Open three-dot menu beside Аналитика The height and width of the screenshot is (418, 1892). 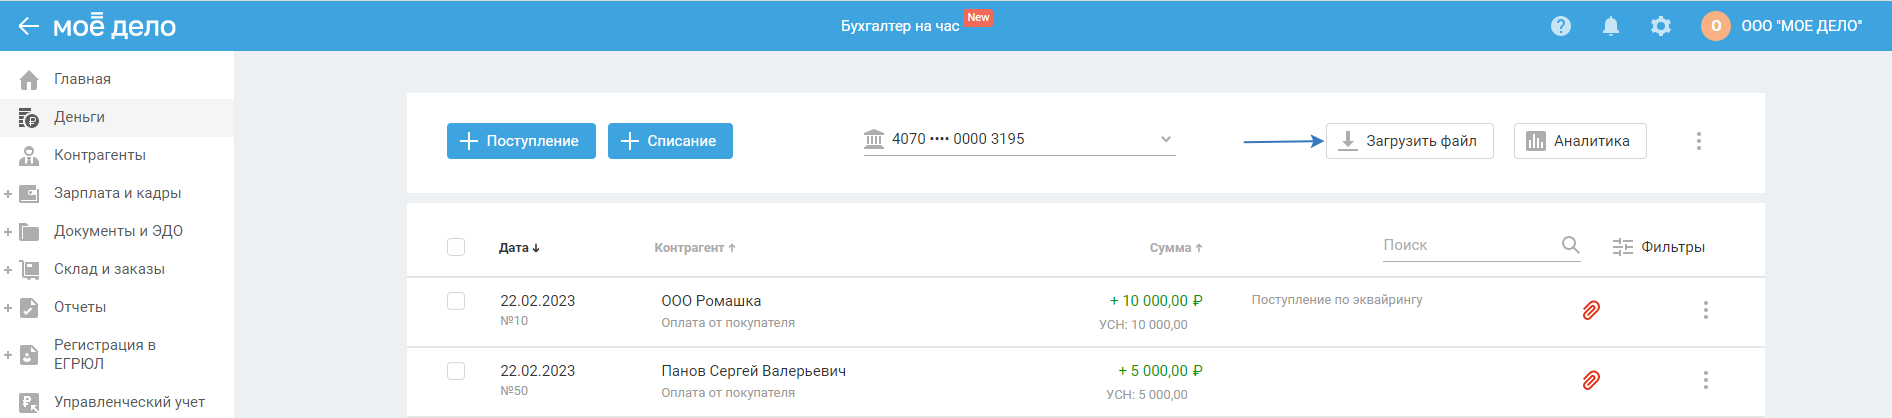[1698, 141]
